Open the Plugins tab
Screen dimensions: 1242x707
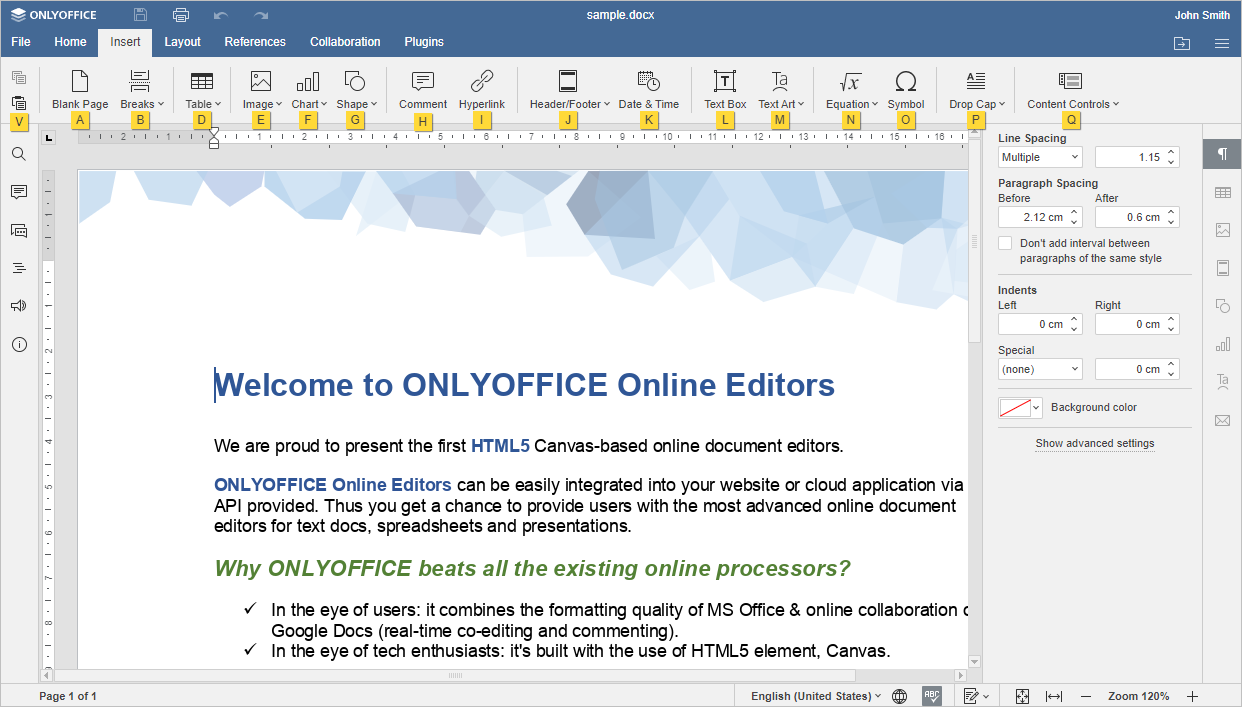(x=424, y=42)
